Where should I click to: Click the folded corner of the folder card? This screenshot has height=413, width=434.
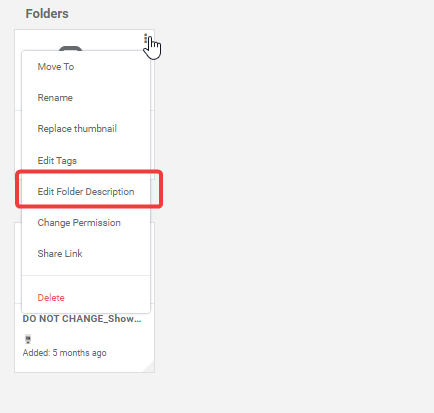point(149,367)
